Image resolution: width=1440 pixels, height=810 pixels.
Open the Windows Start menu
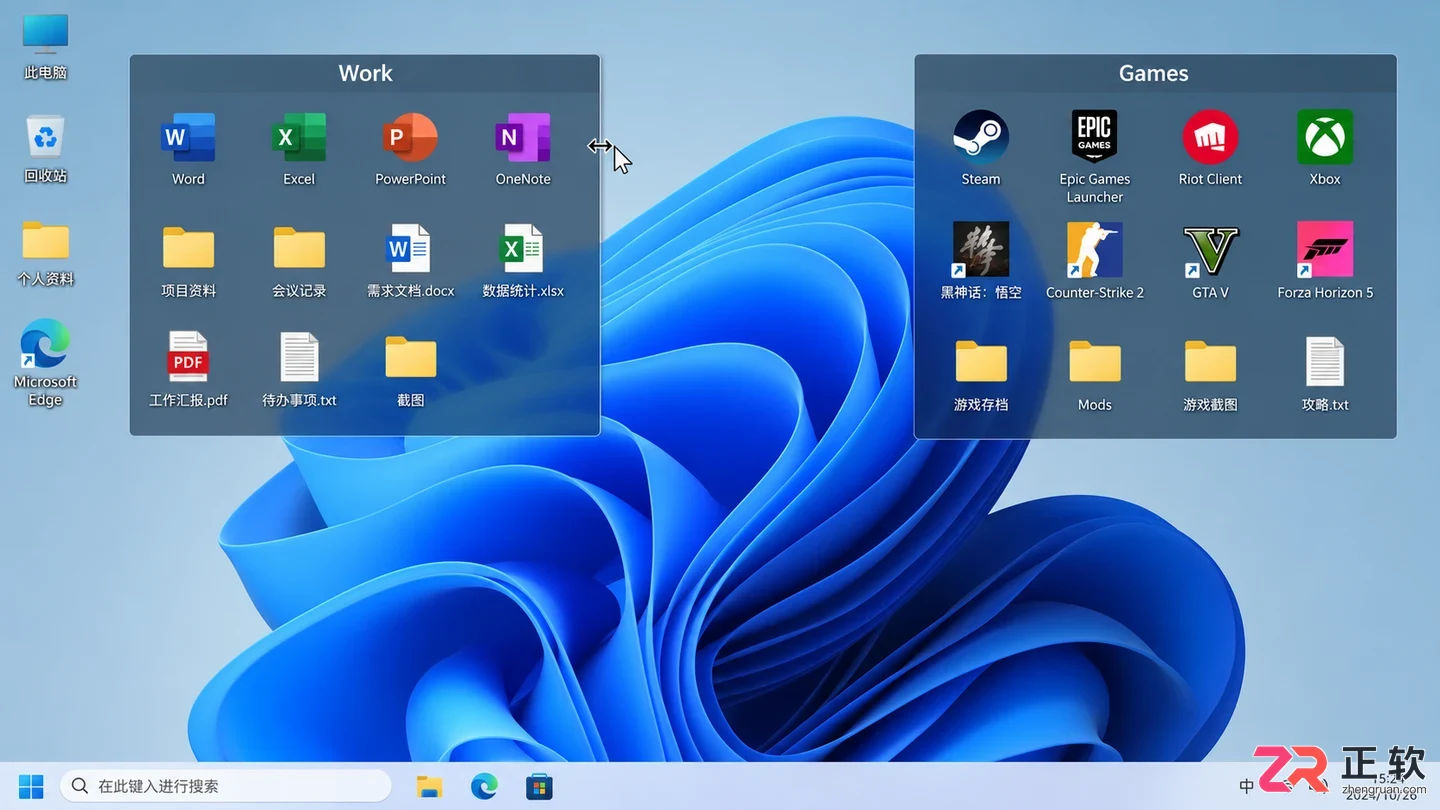[31, 786]
